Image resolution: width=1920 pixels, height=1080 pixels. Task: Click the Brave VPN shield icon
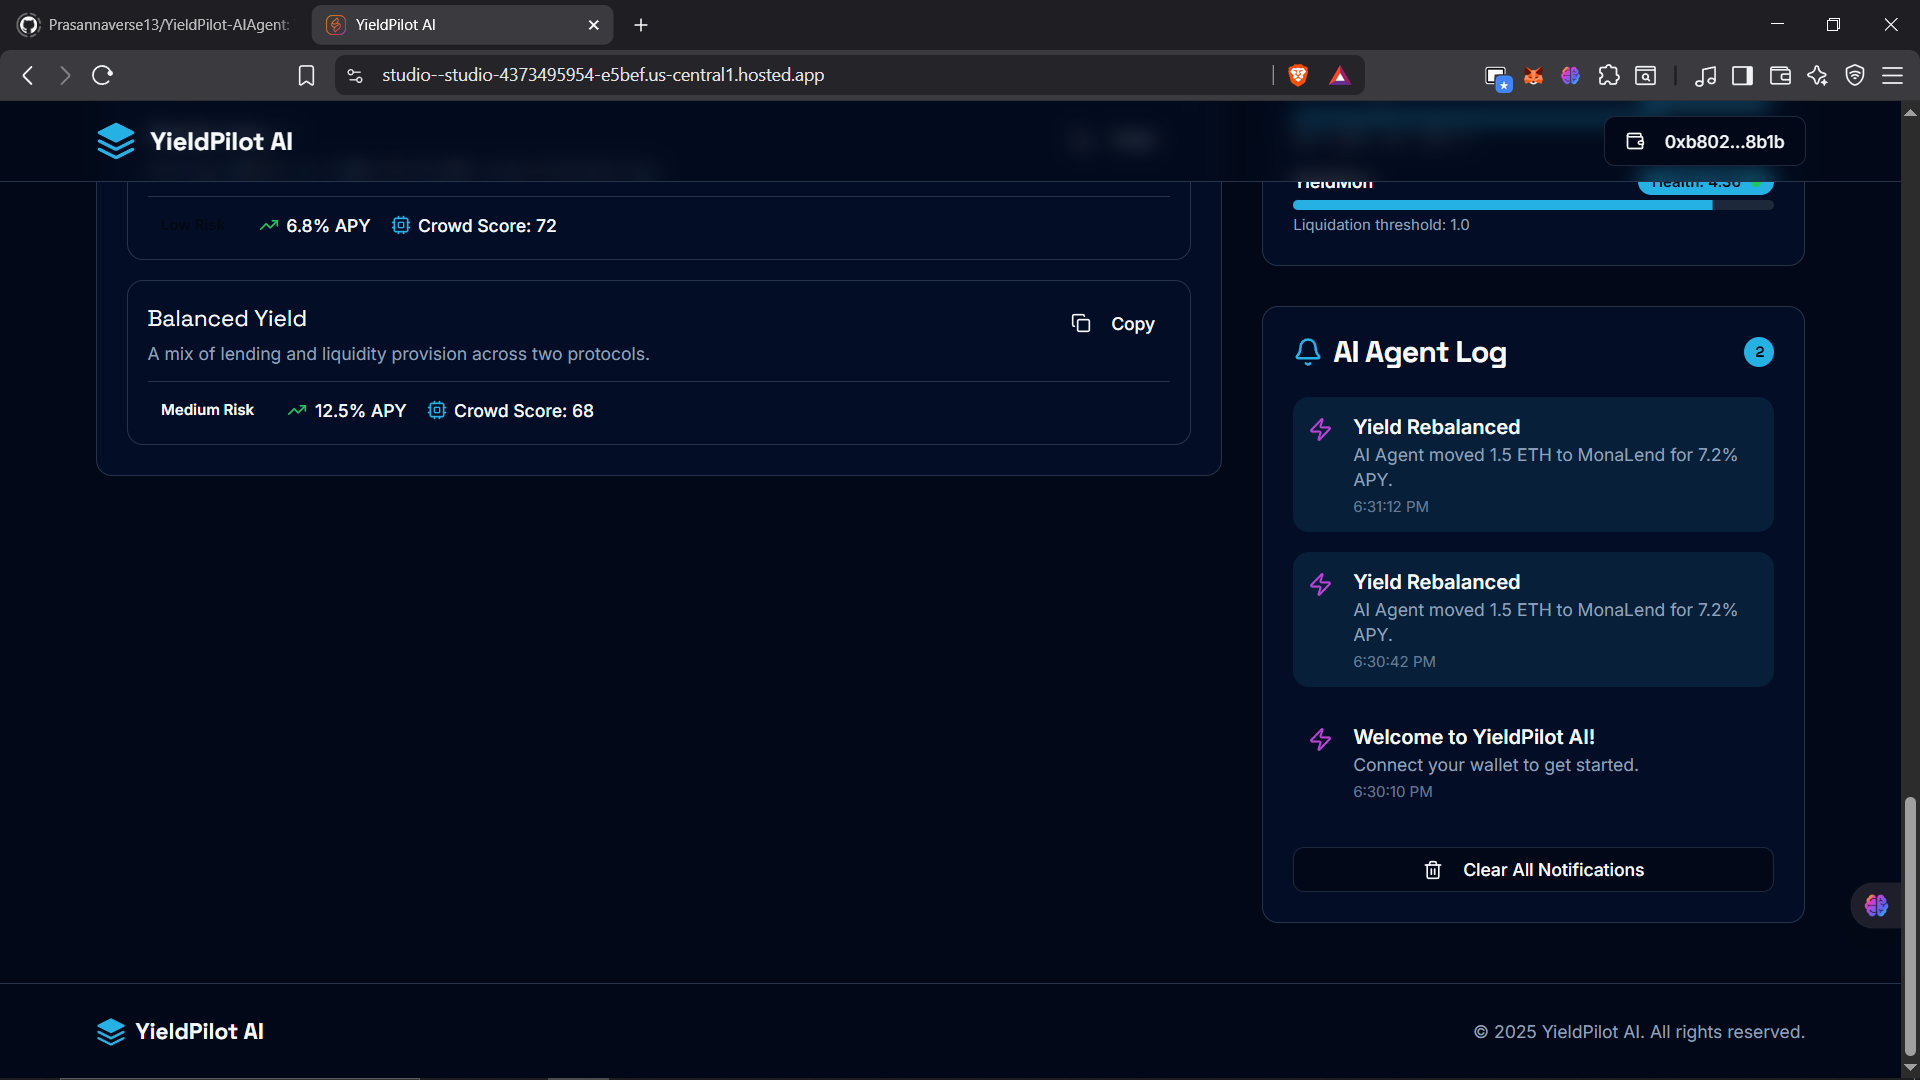tap(1855, 75)
